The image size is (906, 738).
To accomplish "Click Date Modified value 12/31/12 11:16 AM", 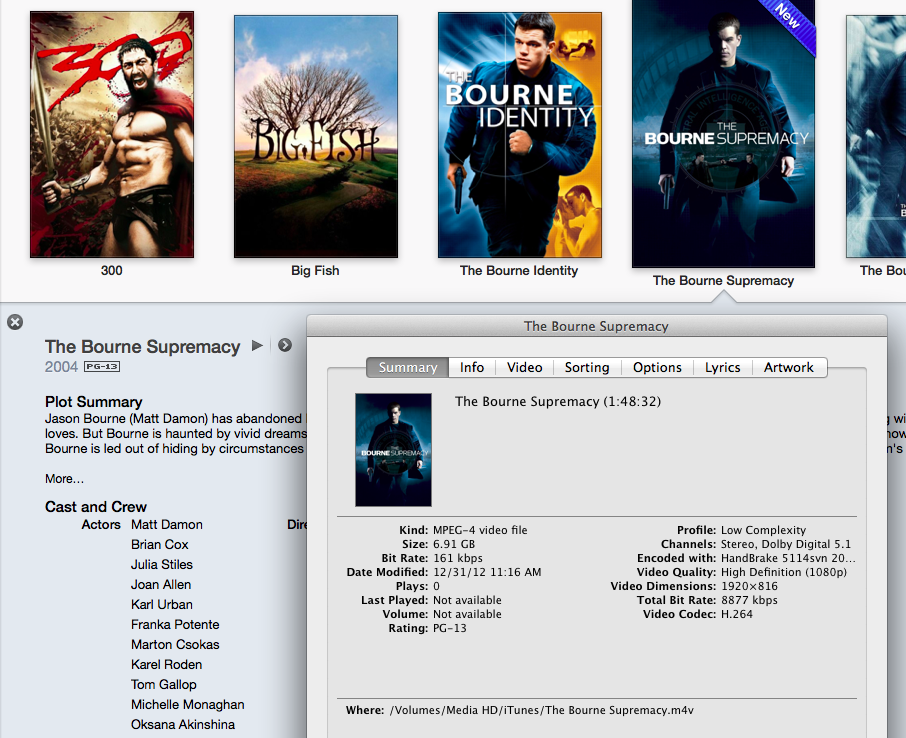I will pyautogui.click(x=487, y=572).
